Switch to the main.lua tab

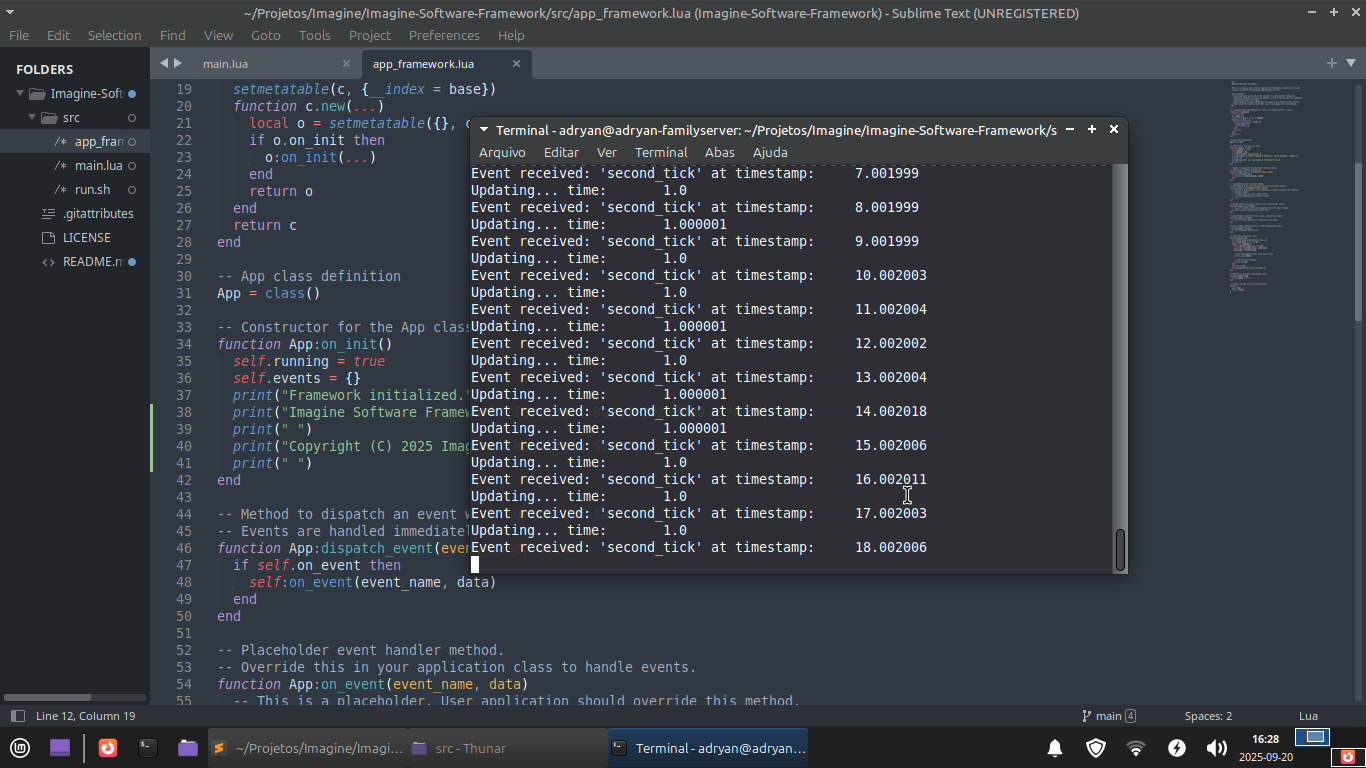coord(225,64)
